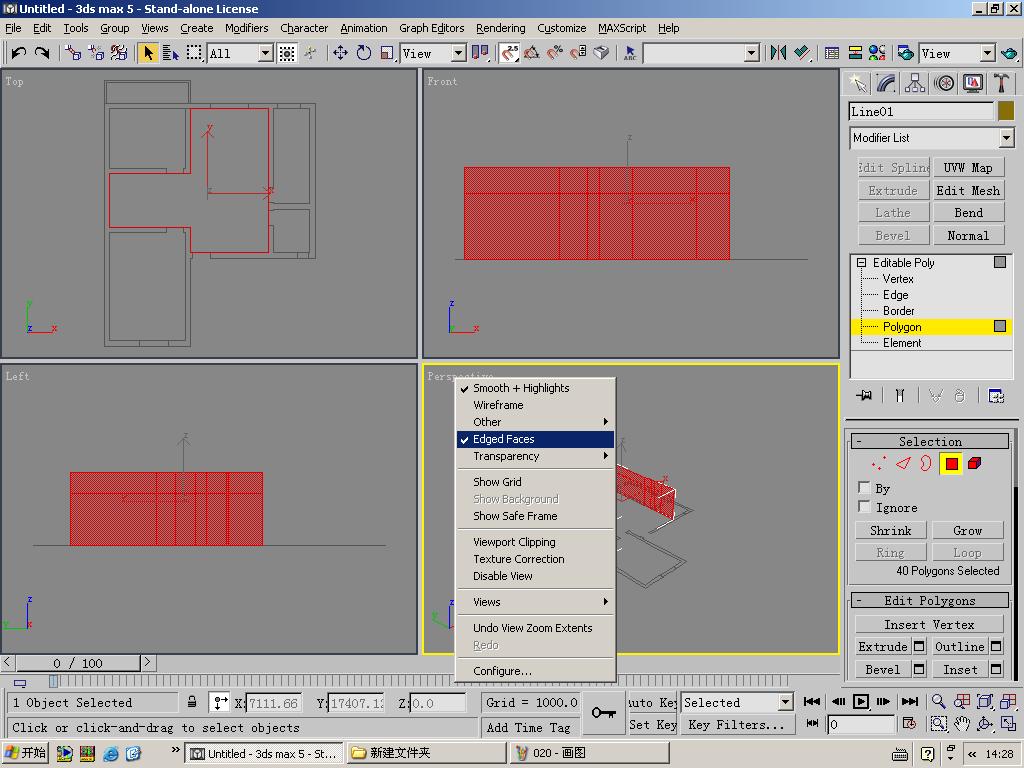Click the Insert Vertex button
1024x768 pixels.
click(x=929, y=624)
